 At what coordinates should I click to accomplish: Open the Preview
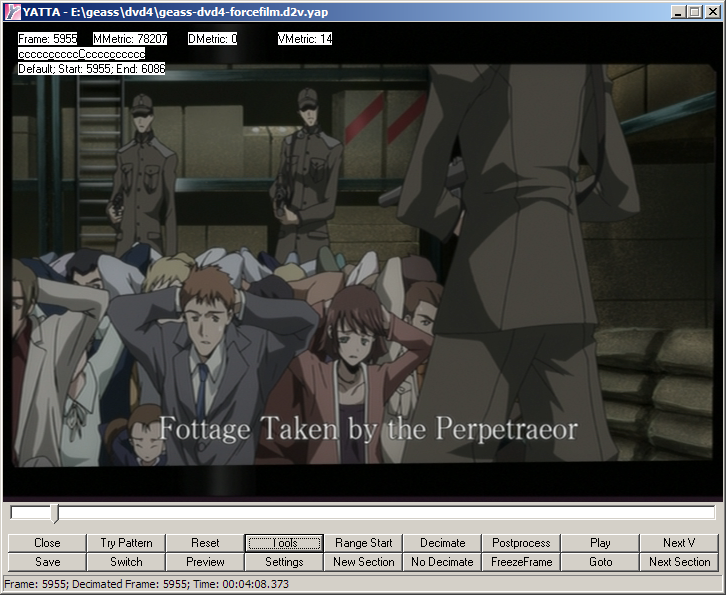205,562
